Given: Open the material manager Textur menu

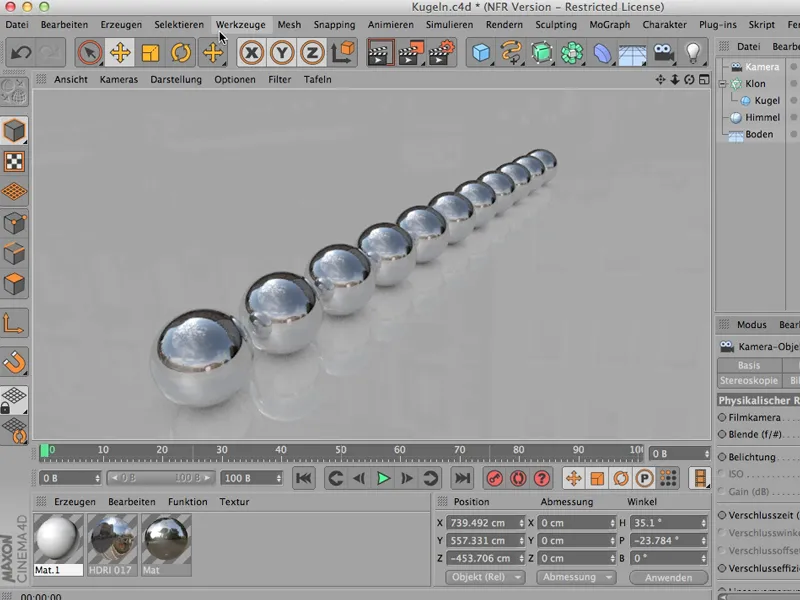Looking at the screenshot, I should (x=234, y=502).
